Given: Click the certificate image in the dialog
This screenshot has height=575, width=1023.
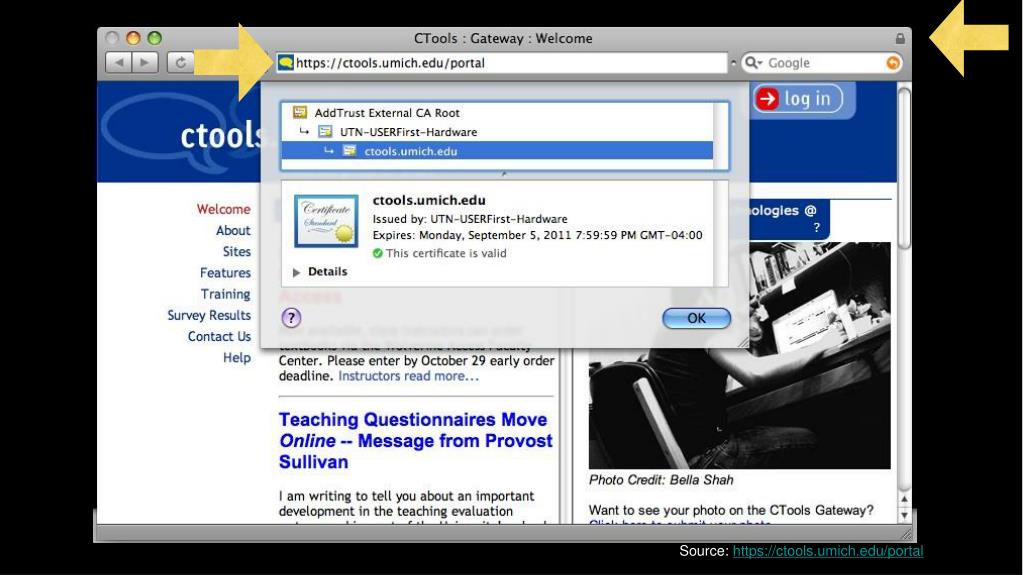Looking at the screenshot, I should tap(326, 221).
